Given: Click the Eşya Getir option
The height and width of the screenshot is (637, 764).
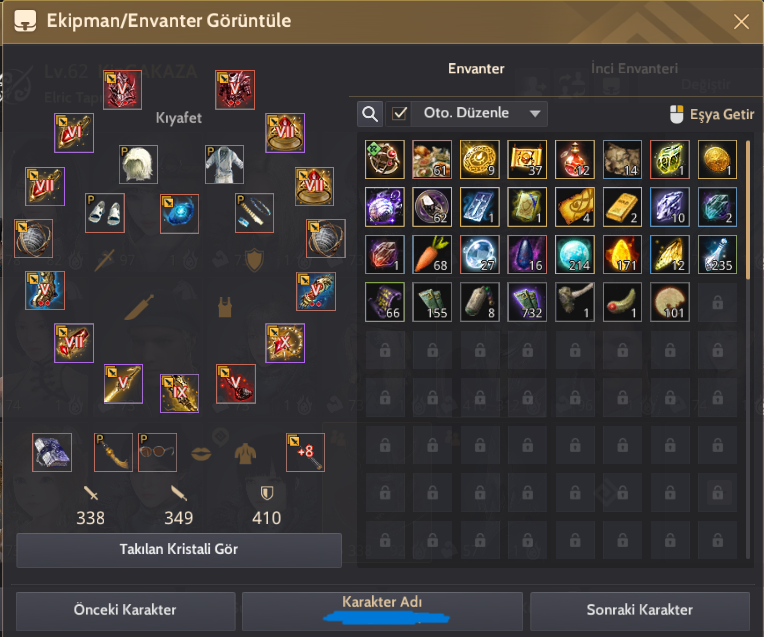Looking at the screenshot, I should coord(712,115).
